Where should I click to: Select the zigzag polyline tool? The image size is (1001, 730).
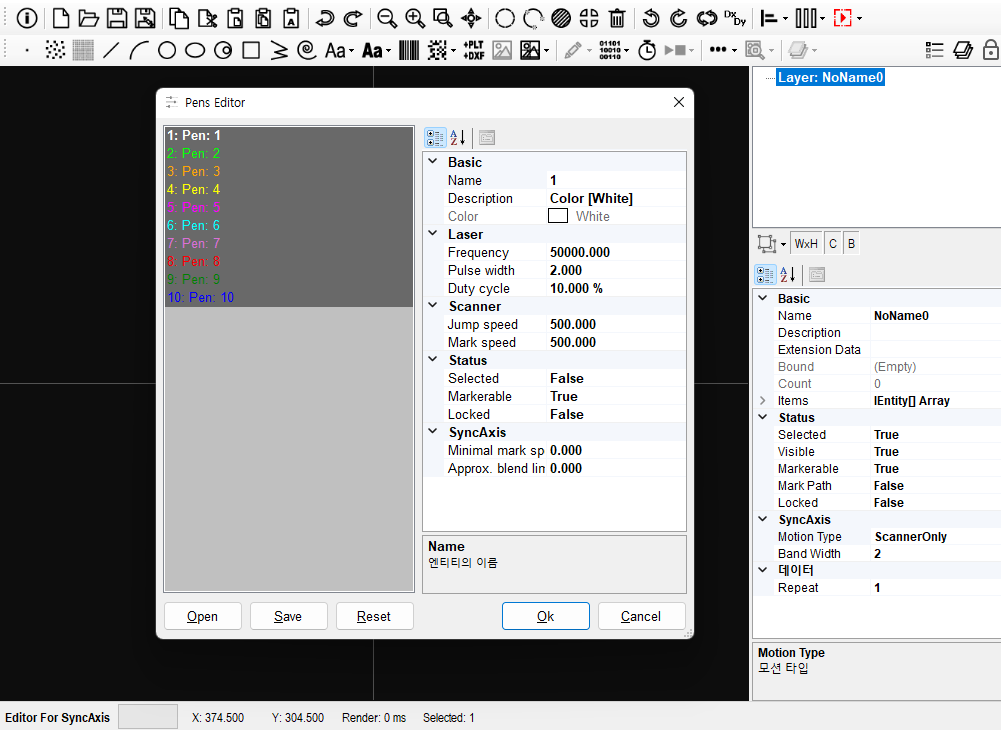pyautogui.click(x=279, y=50)
